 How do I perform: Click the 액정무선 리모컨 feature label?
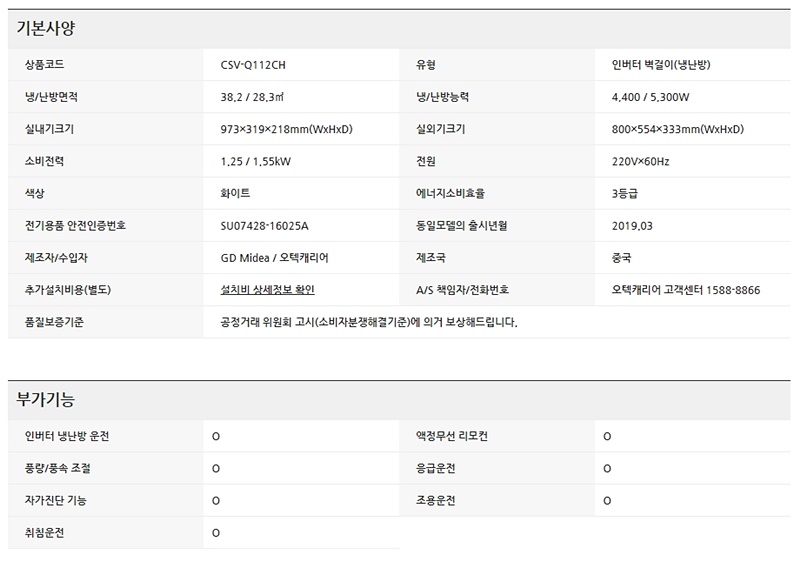[451, 437]
